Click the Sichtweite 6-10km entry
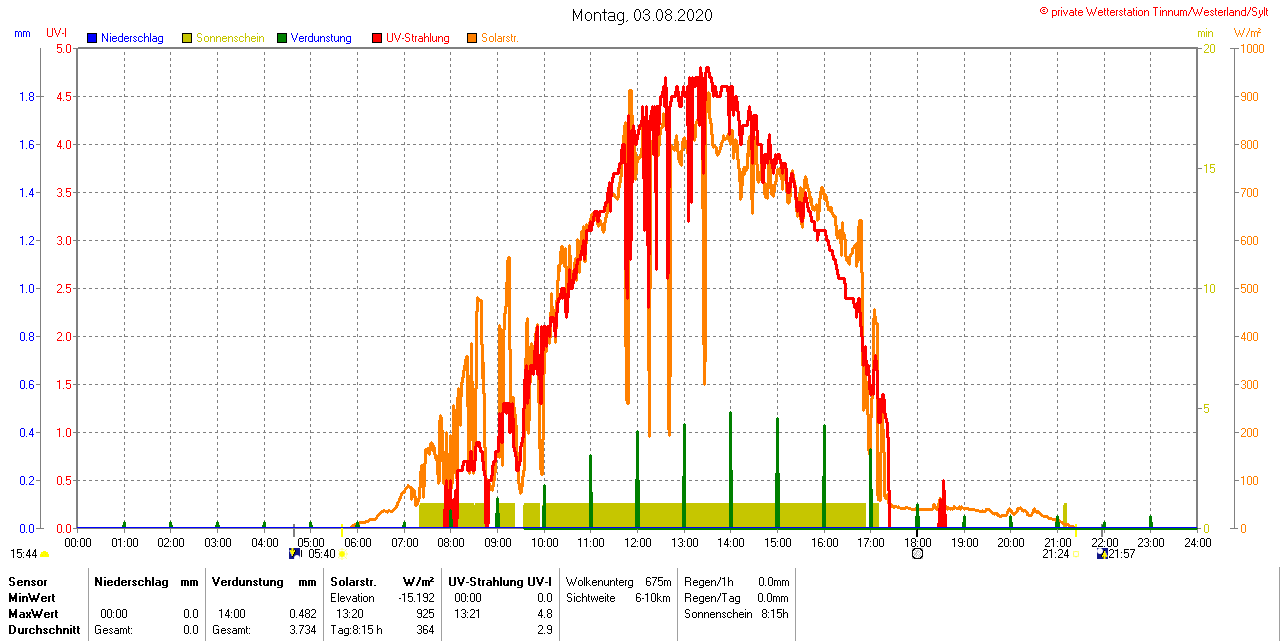Image resolution: width=1280 pixels, height=641 pixels. (618, 597)
